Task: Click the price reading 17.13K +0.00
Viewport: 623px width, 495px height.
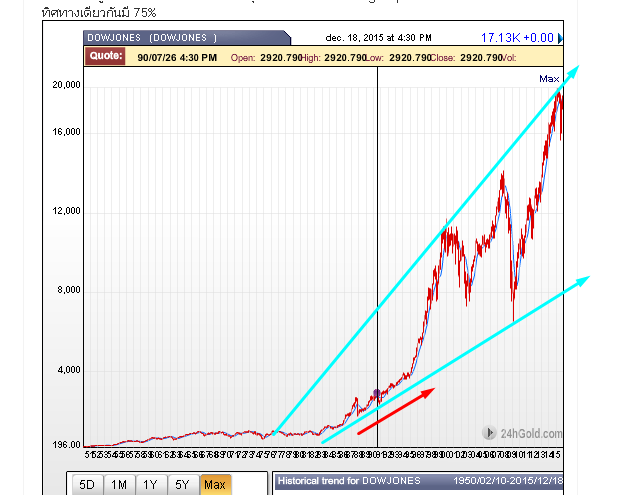Action: click(x=517, y=38)
